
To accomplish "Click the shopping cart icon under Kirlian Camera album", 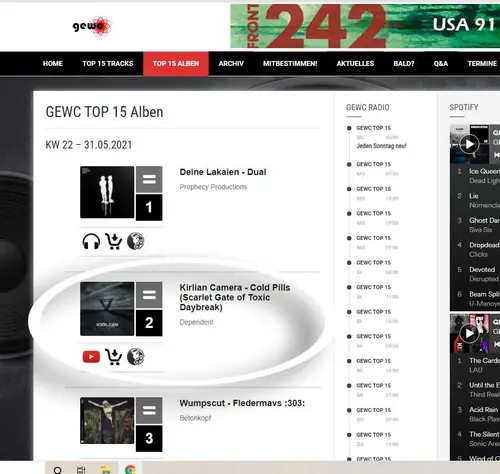I will pyautogui.click(x=113, y=357).
